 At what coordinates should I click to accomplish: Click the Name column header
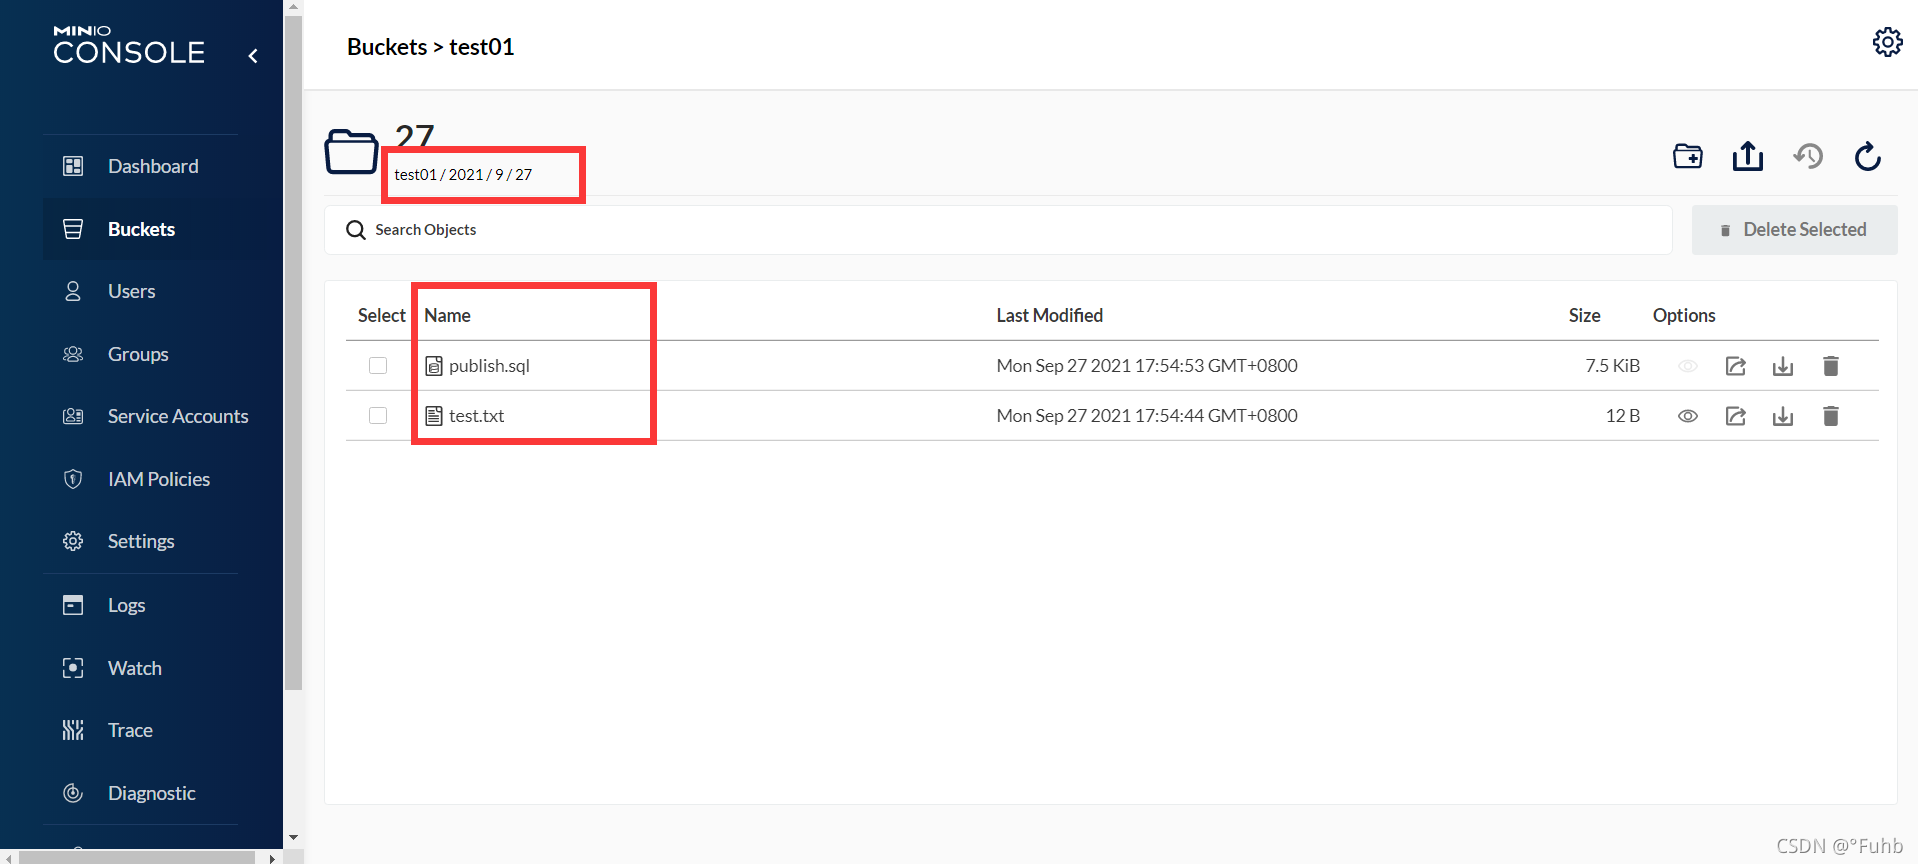coord(447,315)
